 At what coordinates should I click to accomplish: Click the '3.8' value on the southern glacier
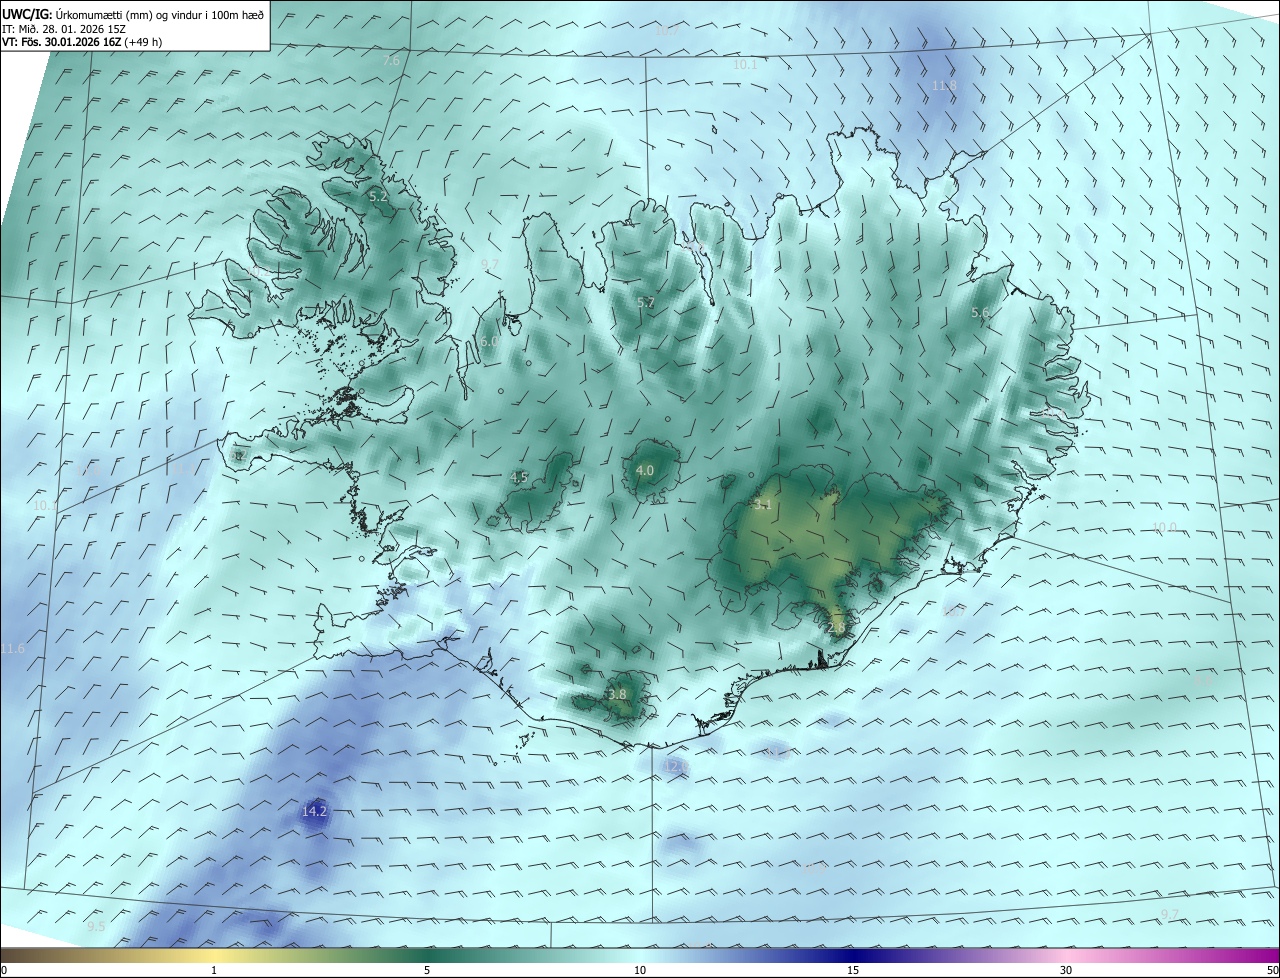pos(617,694)
